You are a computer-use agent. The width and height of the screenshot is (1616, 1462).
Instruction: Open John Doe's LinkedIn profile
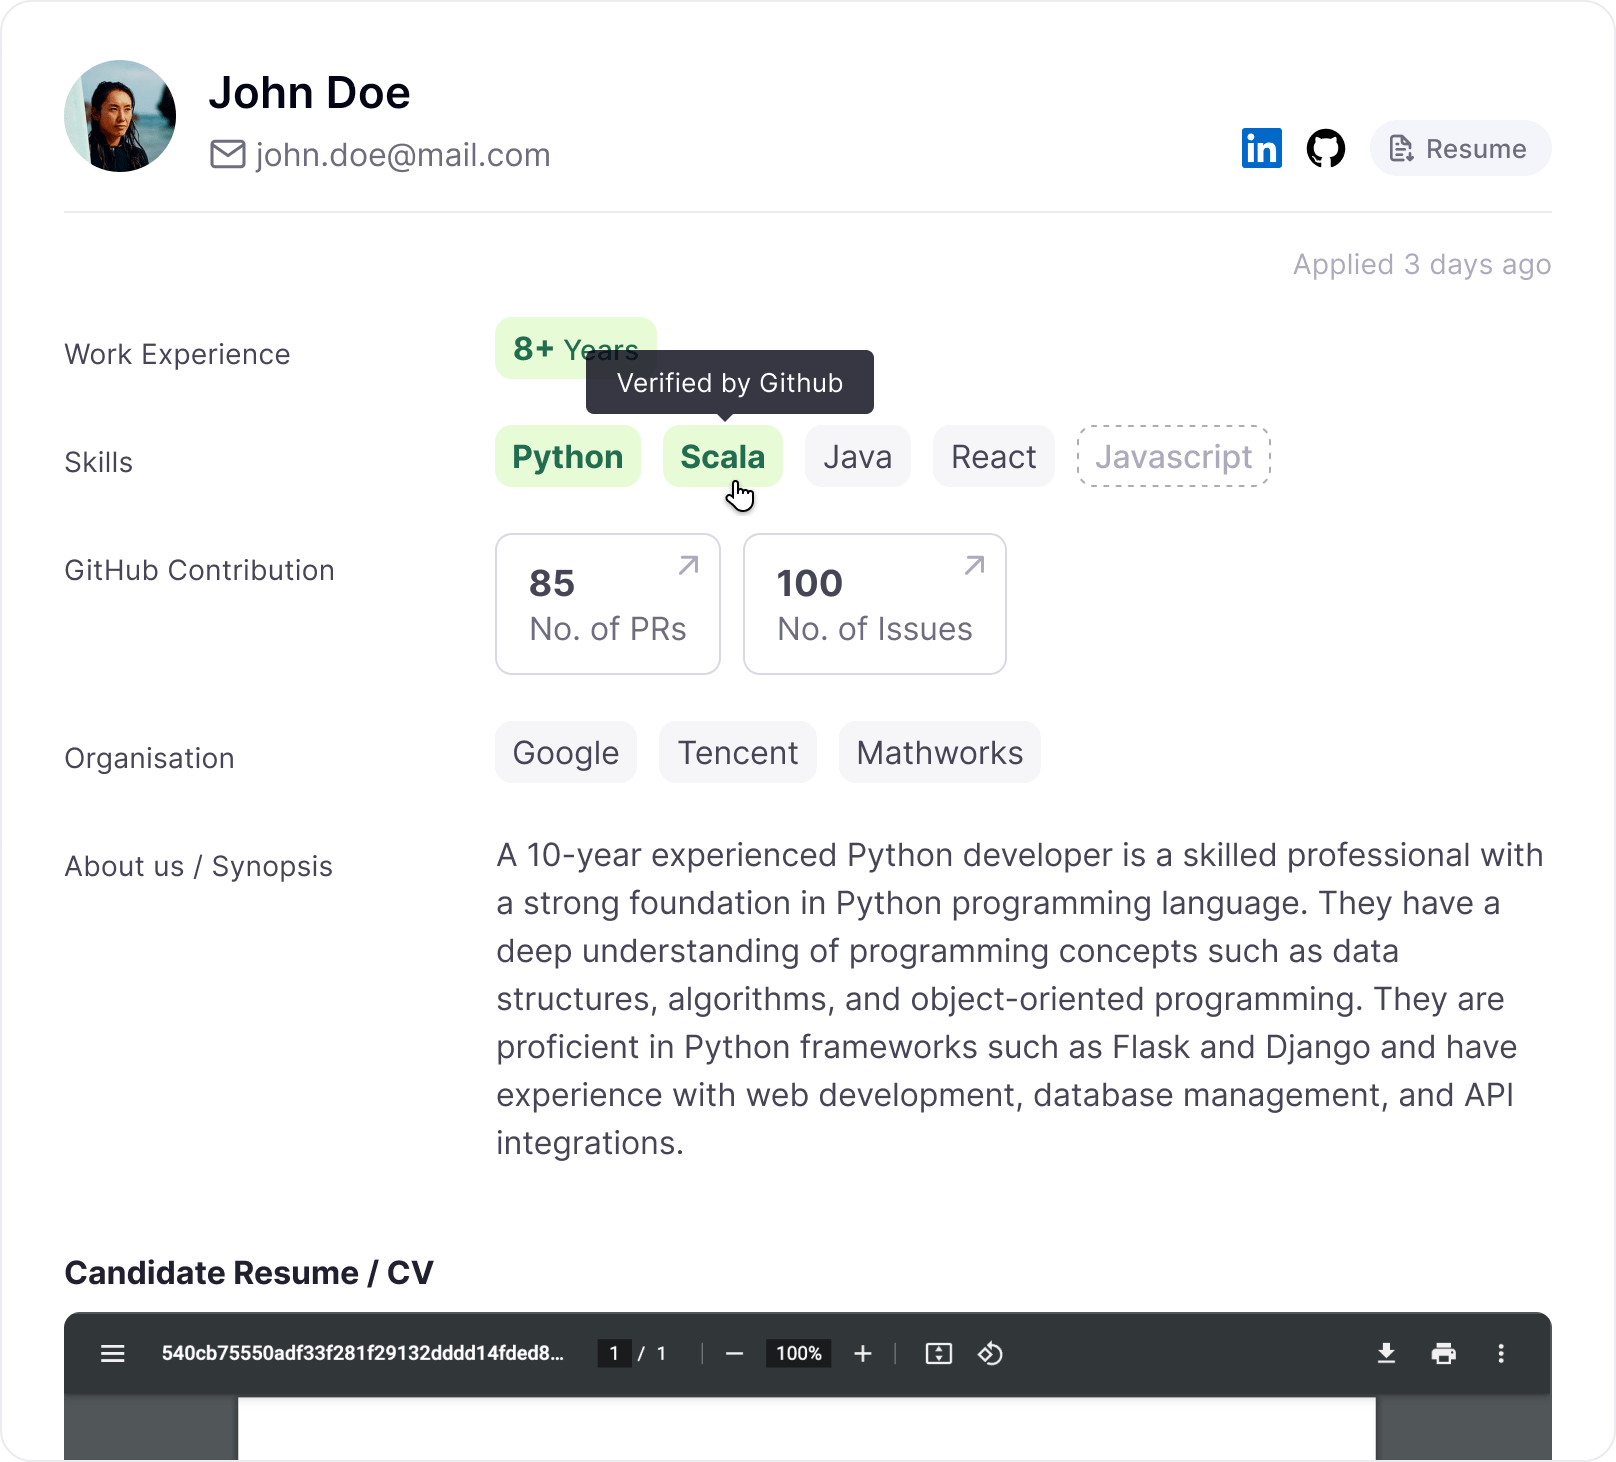click(1261, 148)
